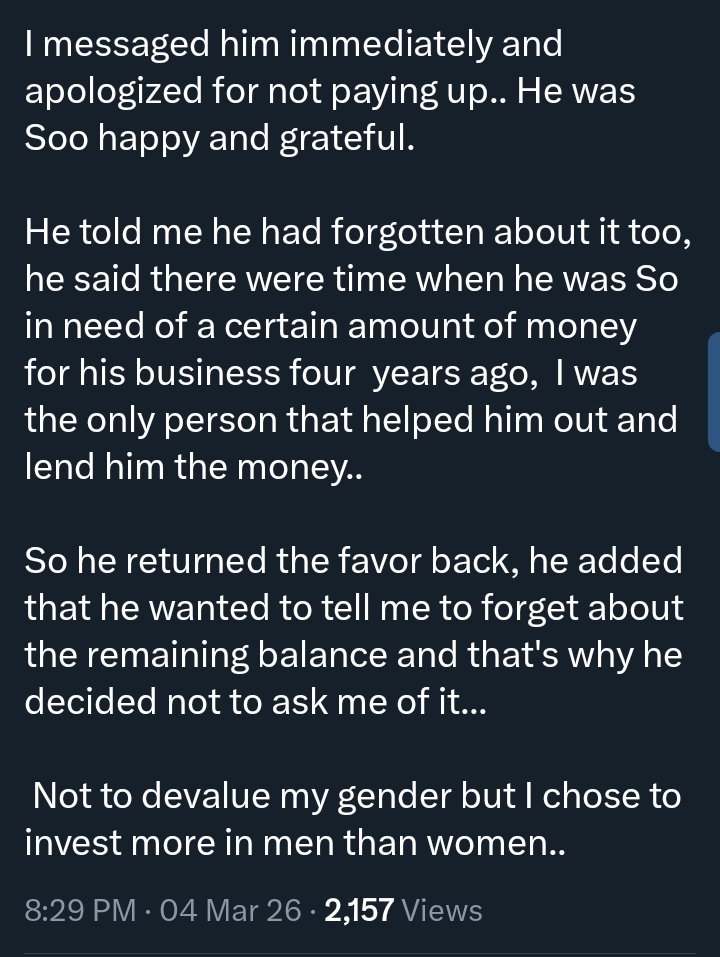
Task: Click the paragraph starting "He told me"
Action: tap(350, 350)
